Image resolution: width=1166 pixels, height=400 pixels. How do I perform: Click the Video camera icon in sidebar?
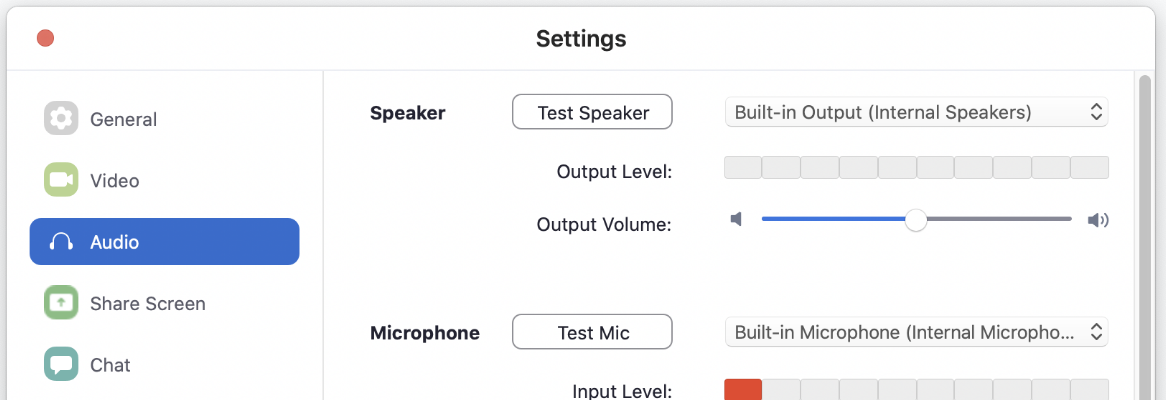[61, 180]
